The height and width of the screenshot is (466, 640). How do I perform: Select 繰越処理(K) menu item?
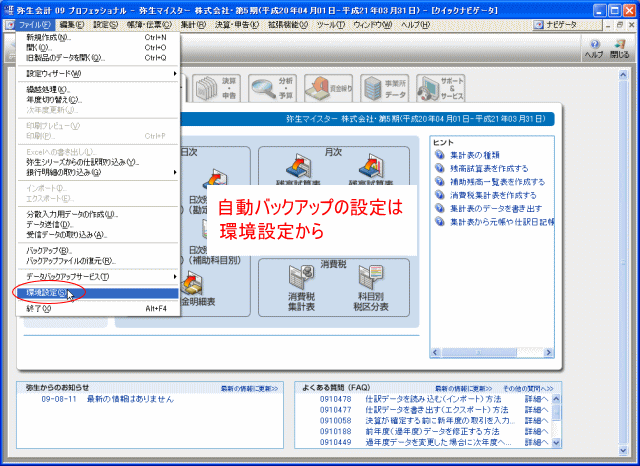point(98,89)
